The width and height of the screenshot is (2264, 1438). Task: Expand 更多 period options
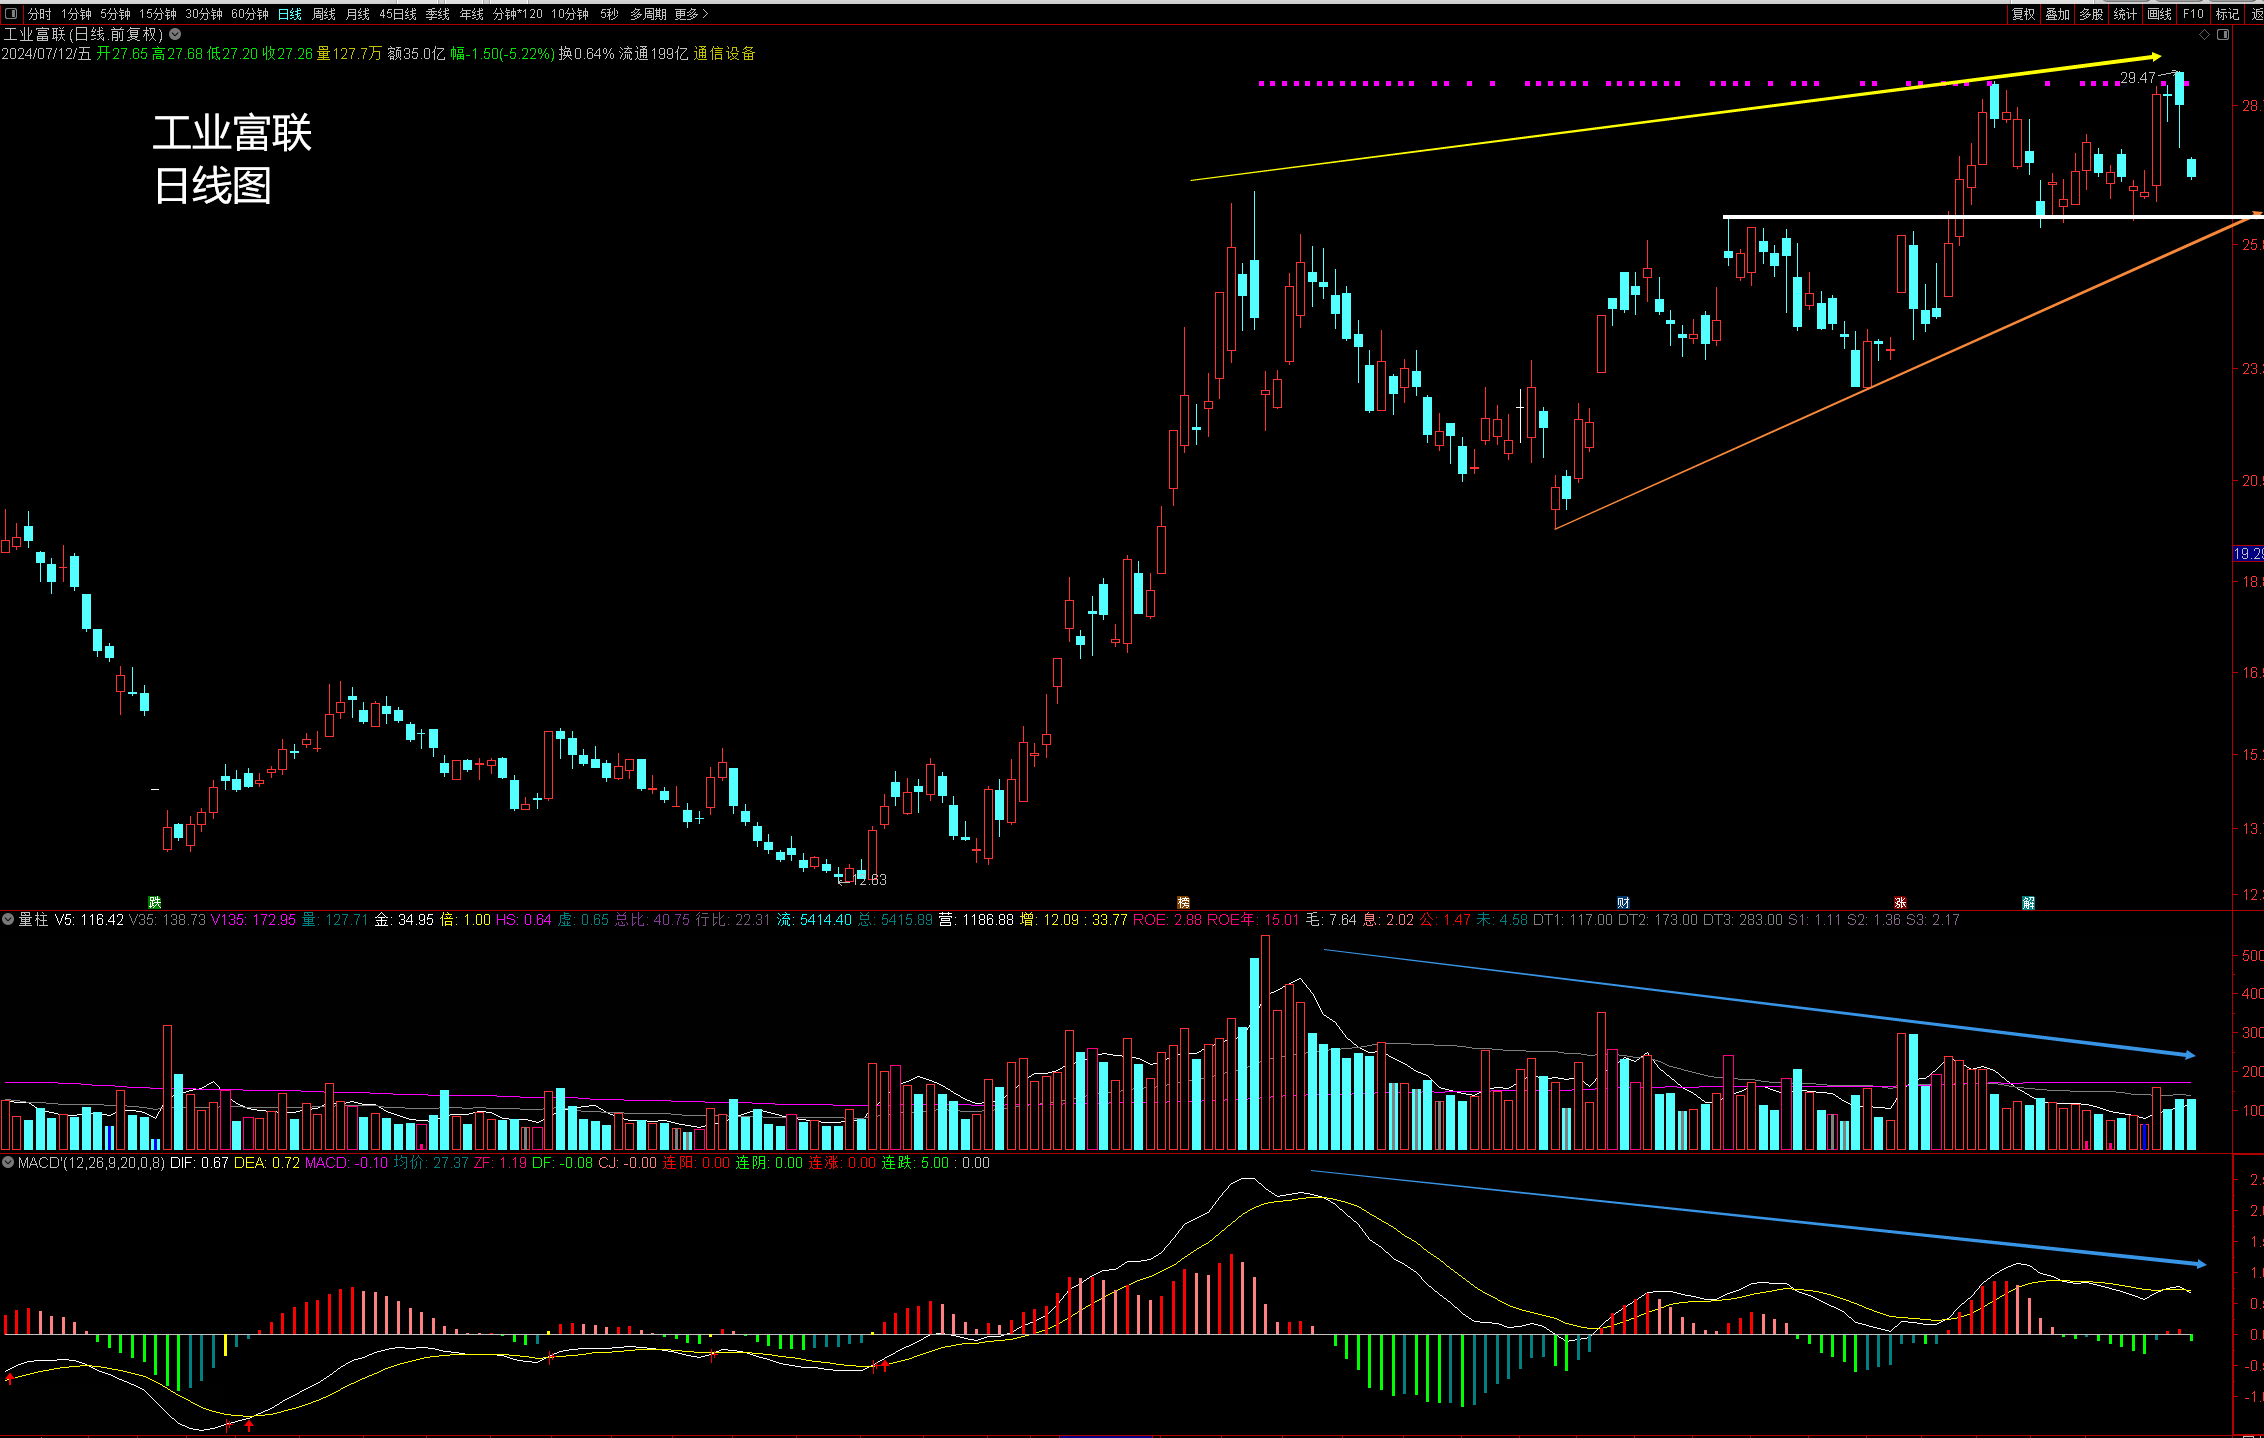691,14
